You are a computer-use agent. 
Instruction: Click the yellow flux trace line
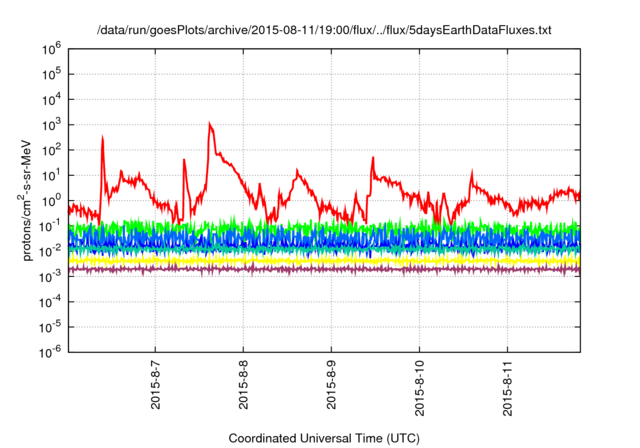click(324, 260)
